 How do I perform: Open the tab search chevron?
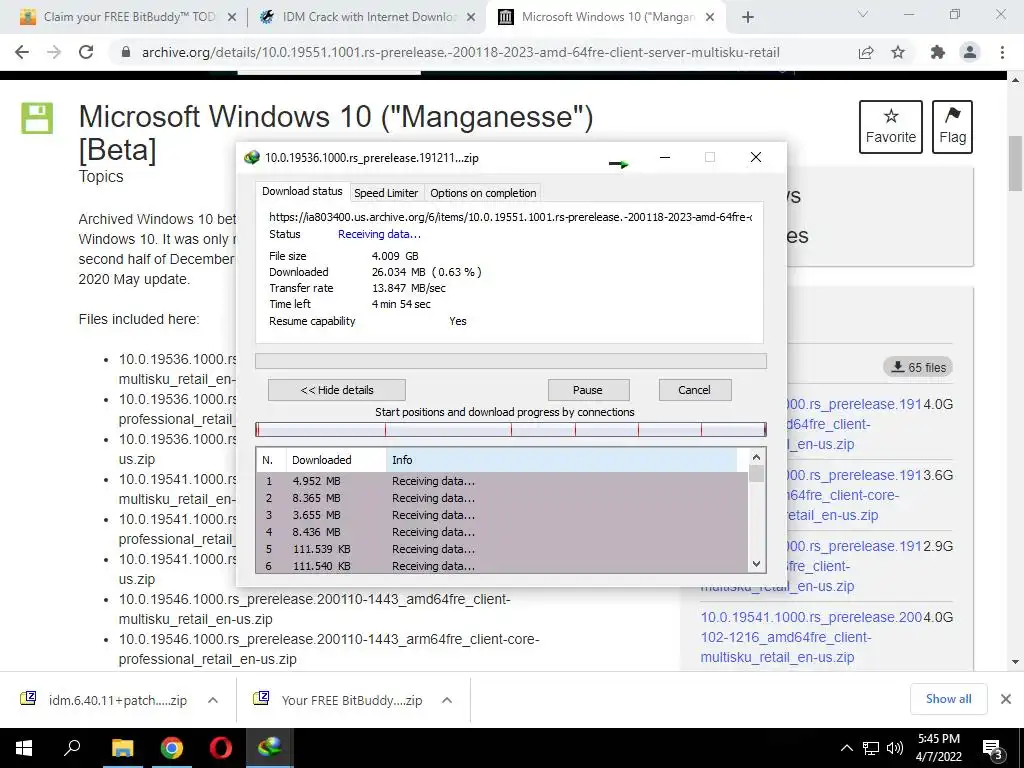(863, 14)
